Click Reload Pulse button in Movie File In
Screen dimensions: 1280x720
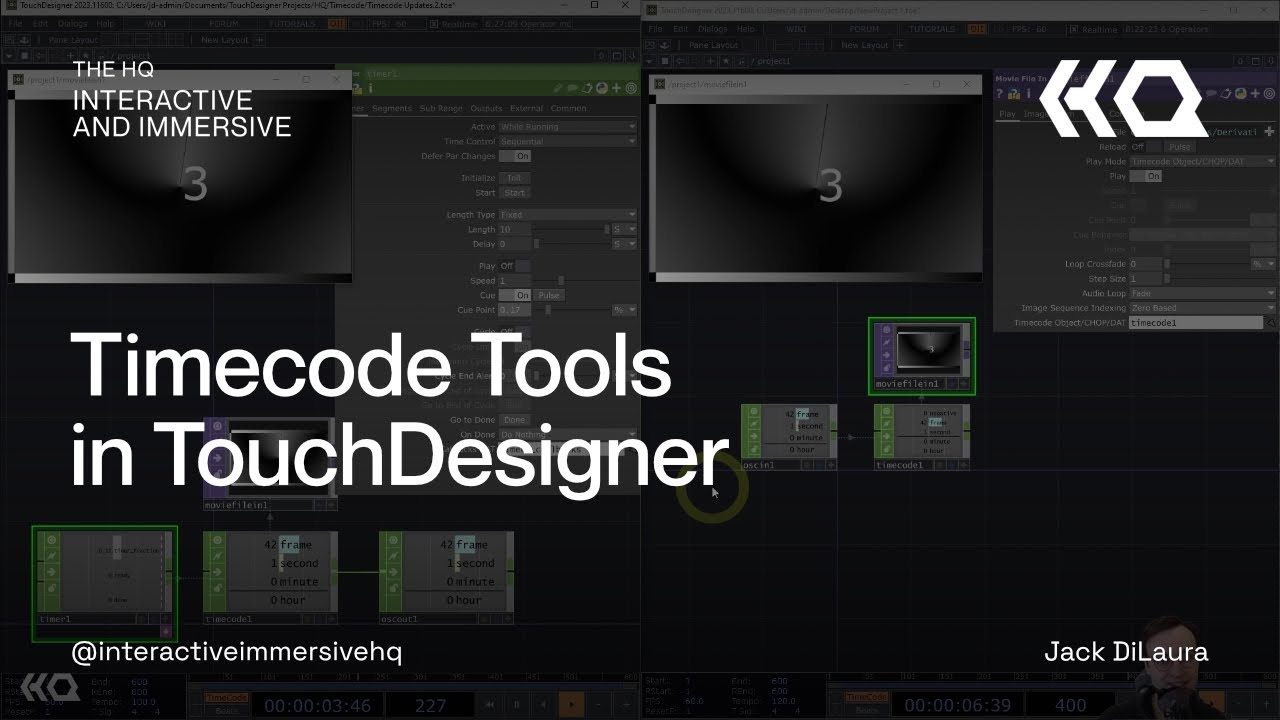(1180, 147)
